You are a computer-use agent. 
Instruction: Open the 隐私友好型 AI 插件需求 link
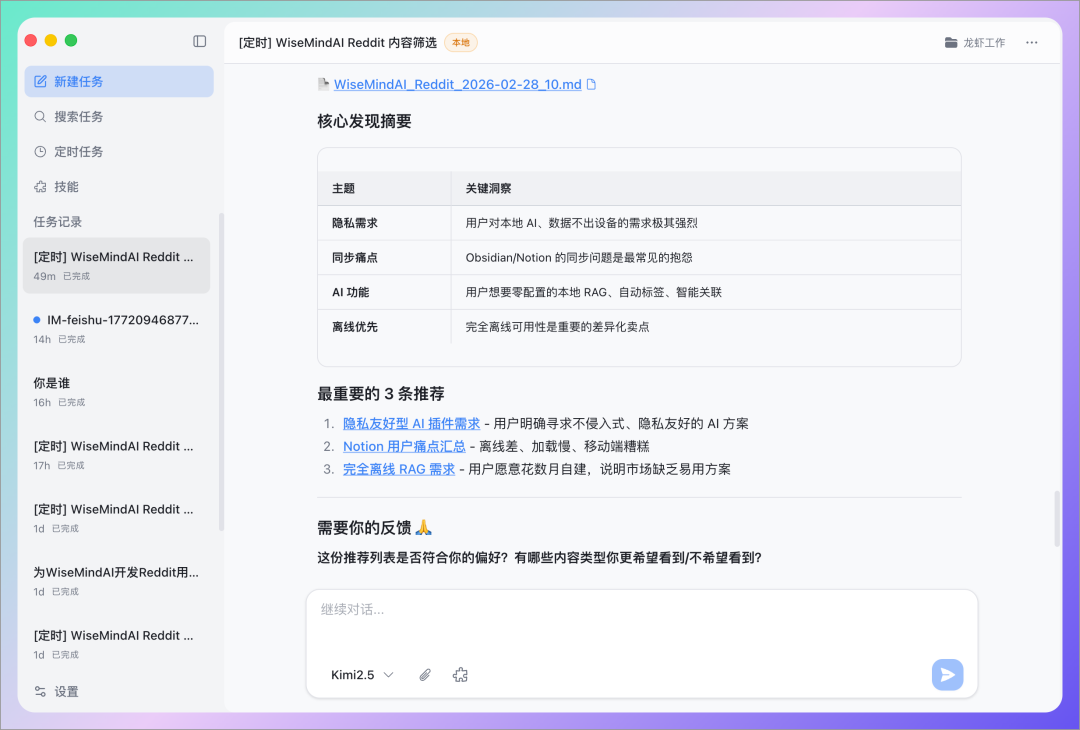[411, 423]
